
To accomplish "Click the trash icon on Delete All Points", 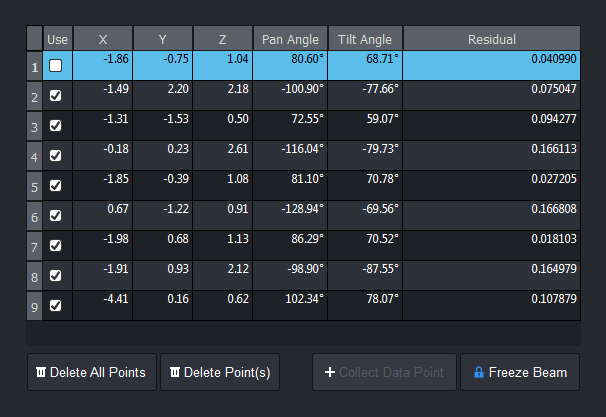I will coord(41,372).
